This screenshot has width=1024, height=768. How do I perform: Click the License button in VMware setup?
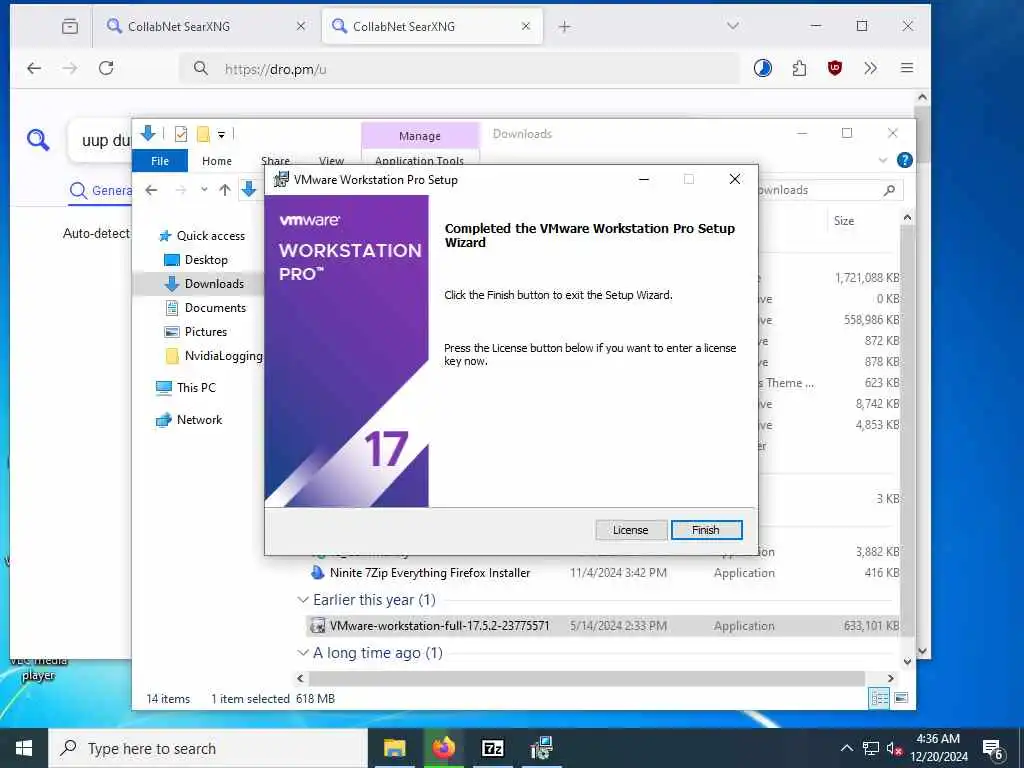click(630, 530)
